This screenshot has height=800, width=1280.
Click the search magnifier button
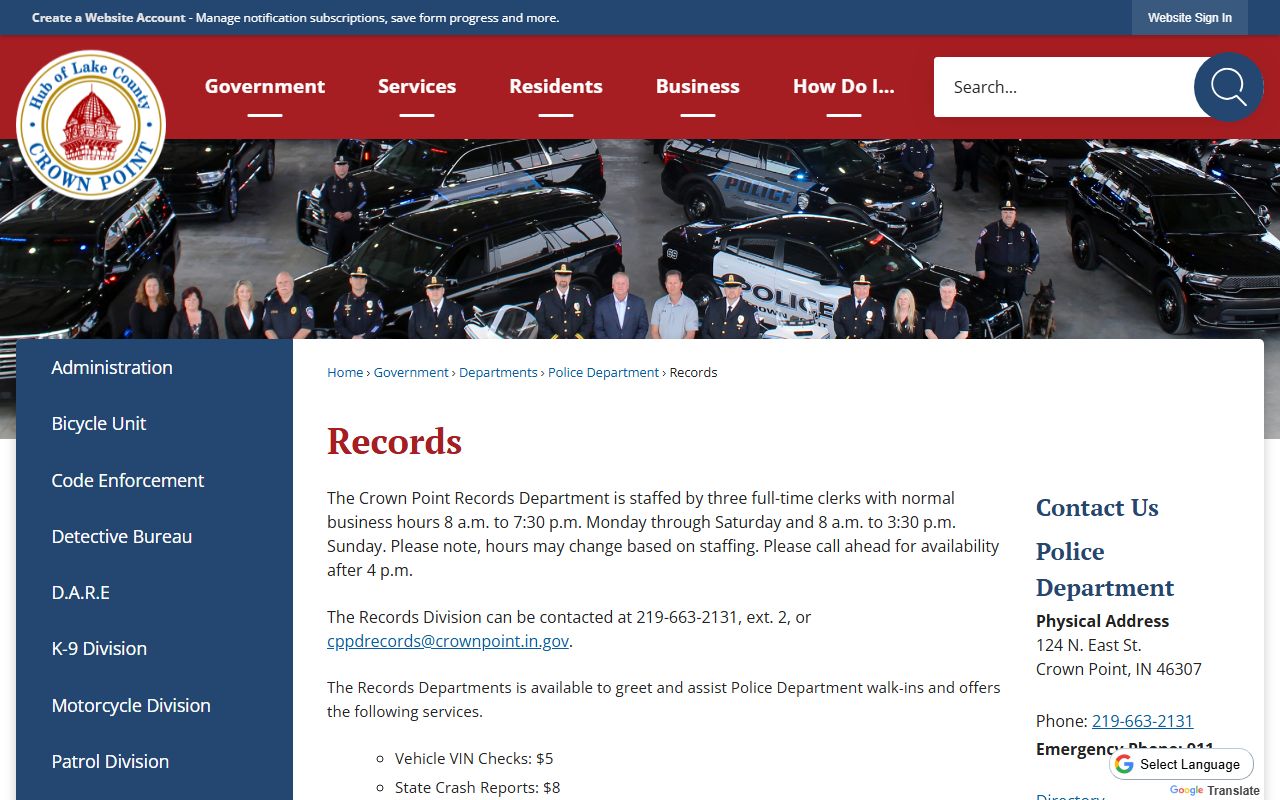click(1228, 87)
